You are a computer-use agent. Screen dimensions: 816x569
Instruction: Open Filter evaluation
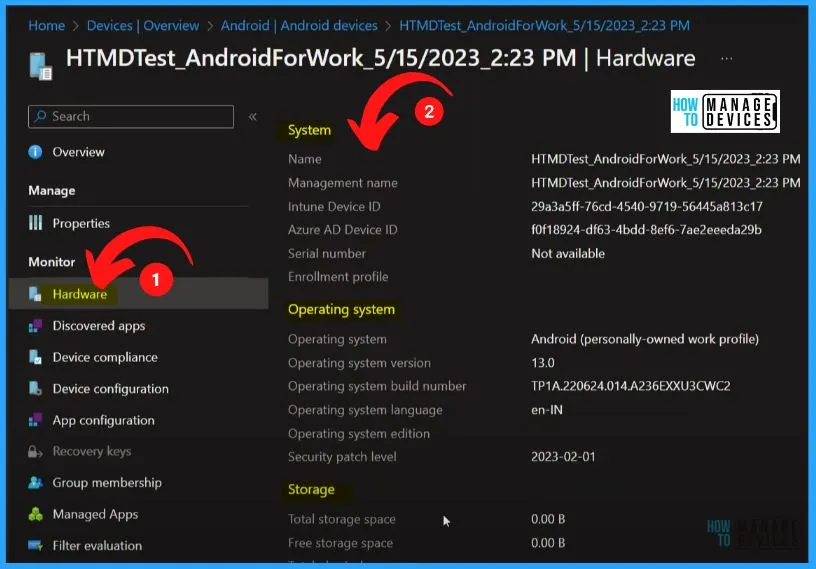click(x=97, y=546)
